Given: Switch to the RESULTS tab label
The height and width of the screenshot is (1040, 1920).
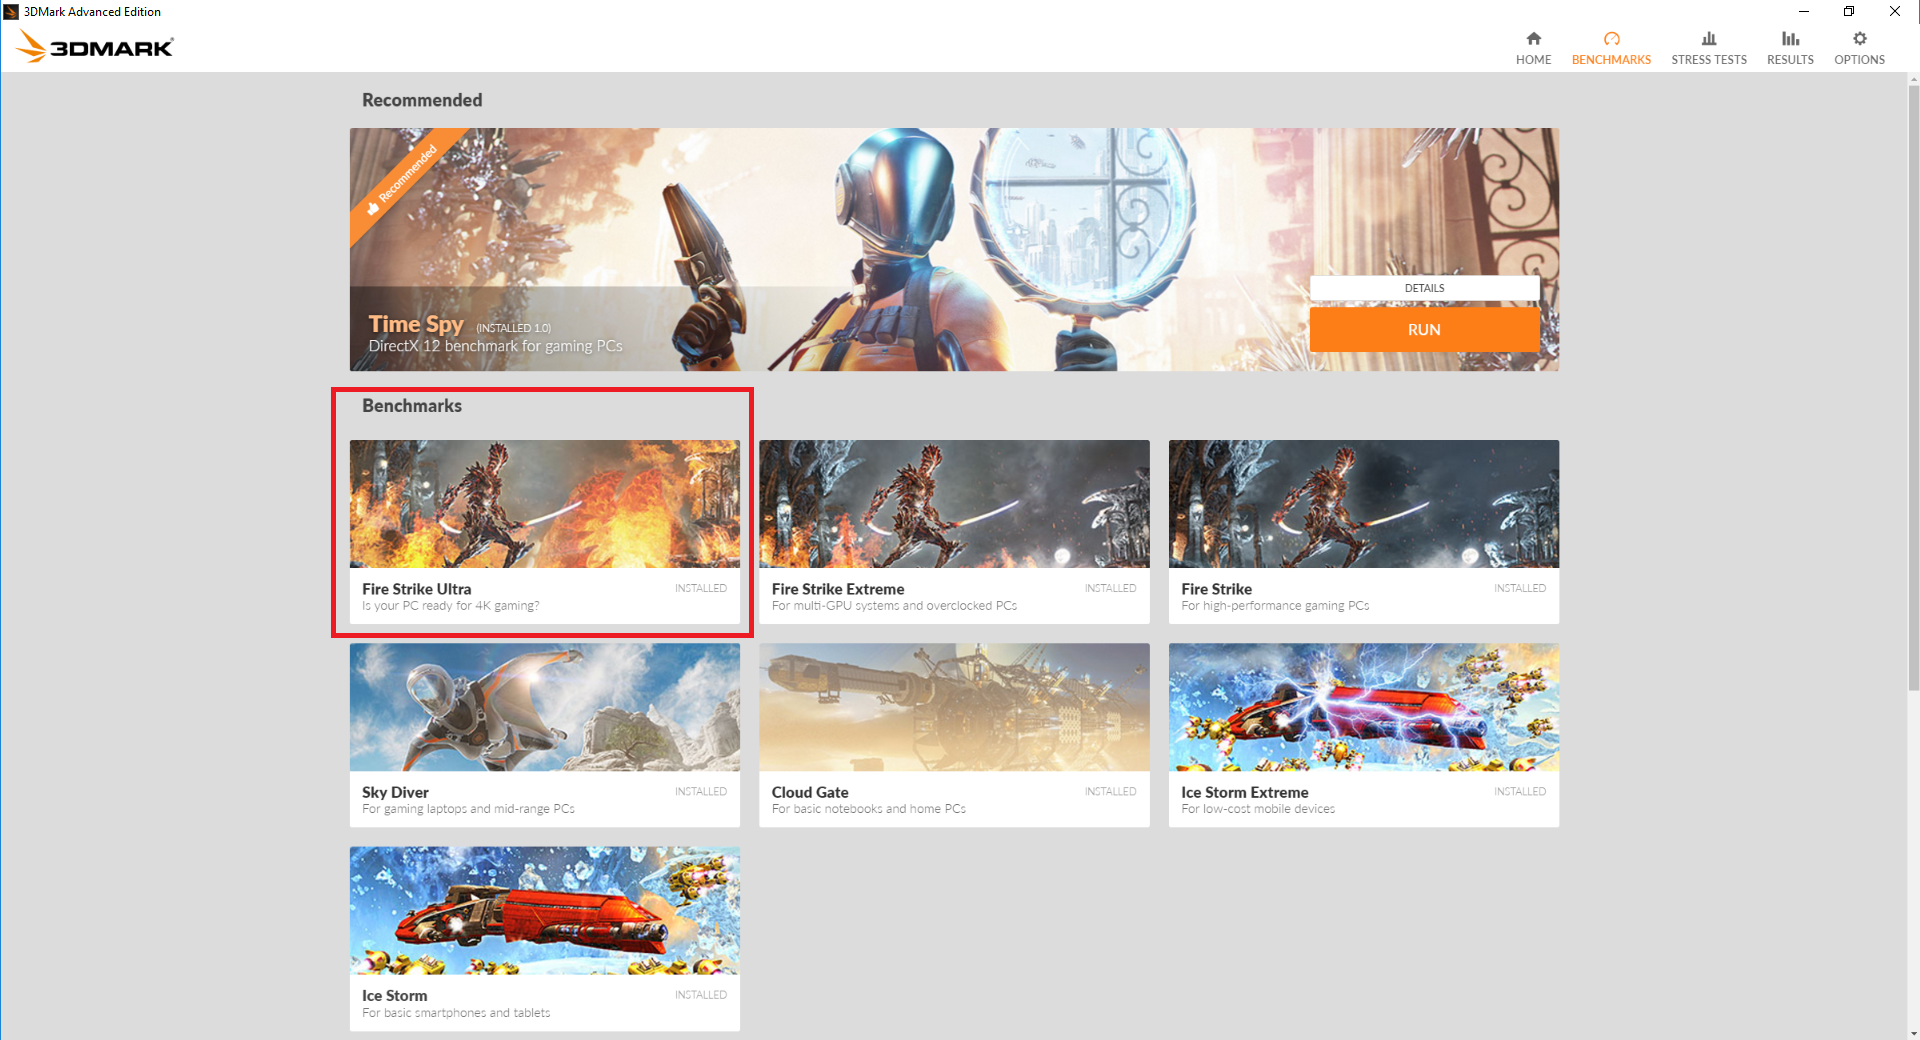Looking at the screenshot, I should (1790, 60).
